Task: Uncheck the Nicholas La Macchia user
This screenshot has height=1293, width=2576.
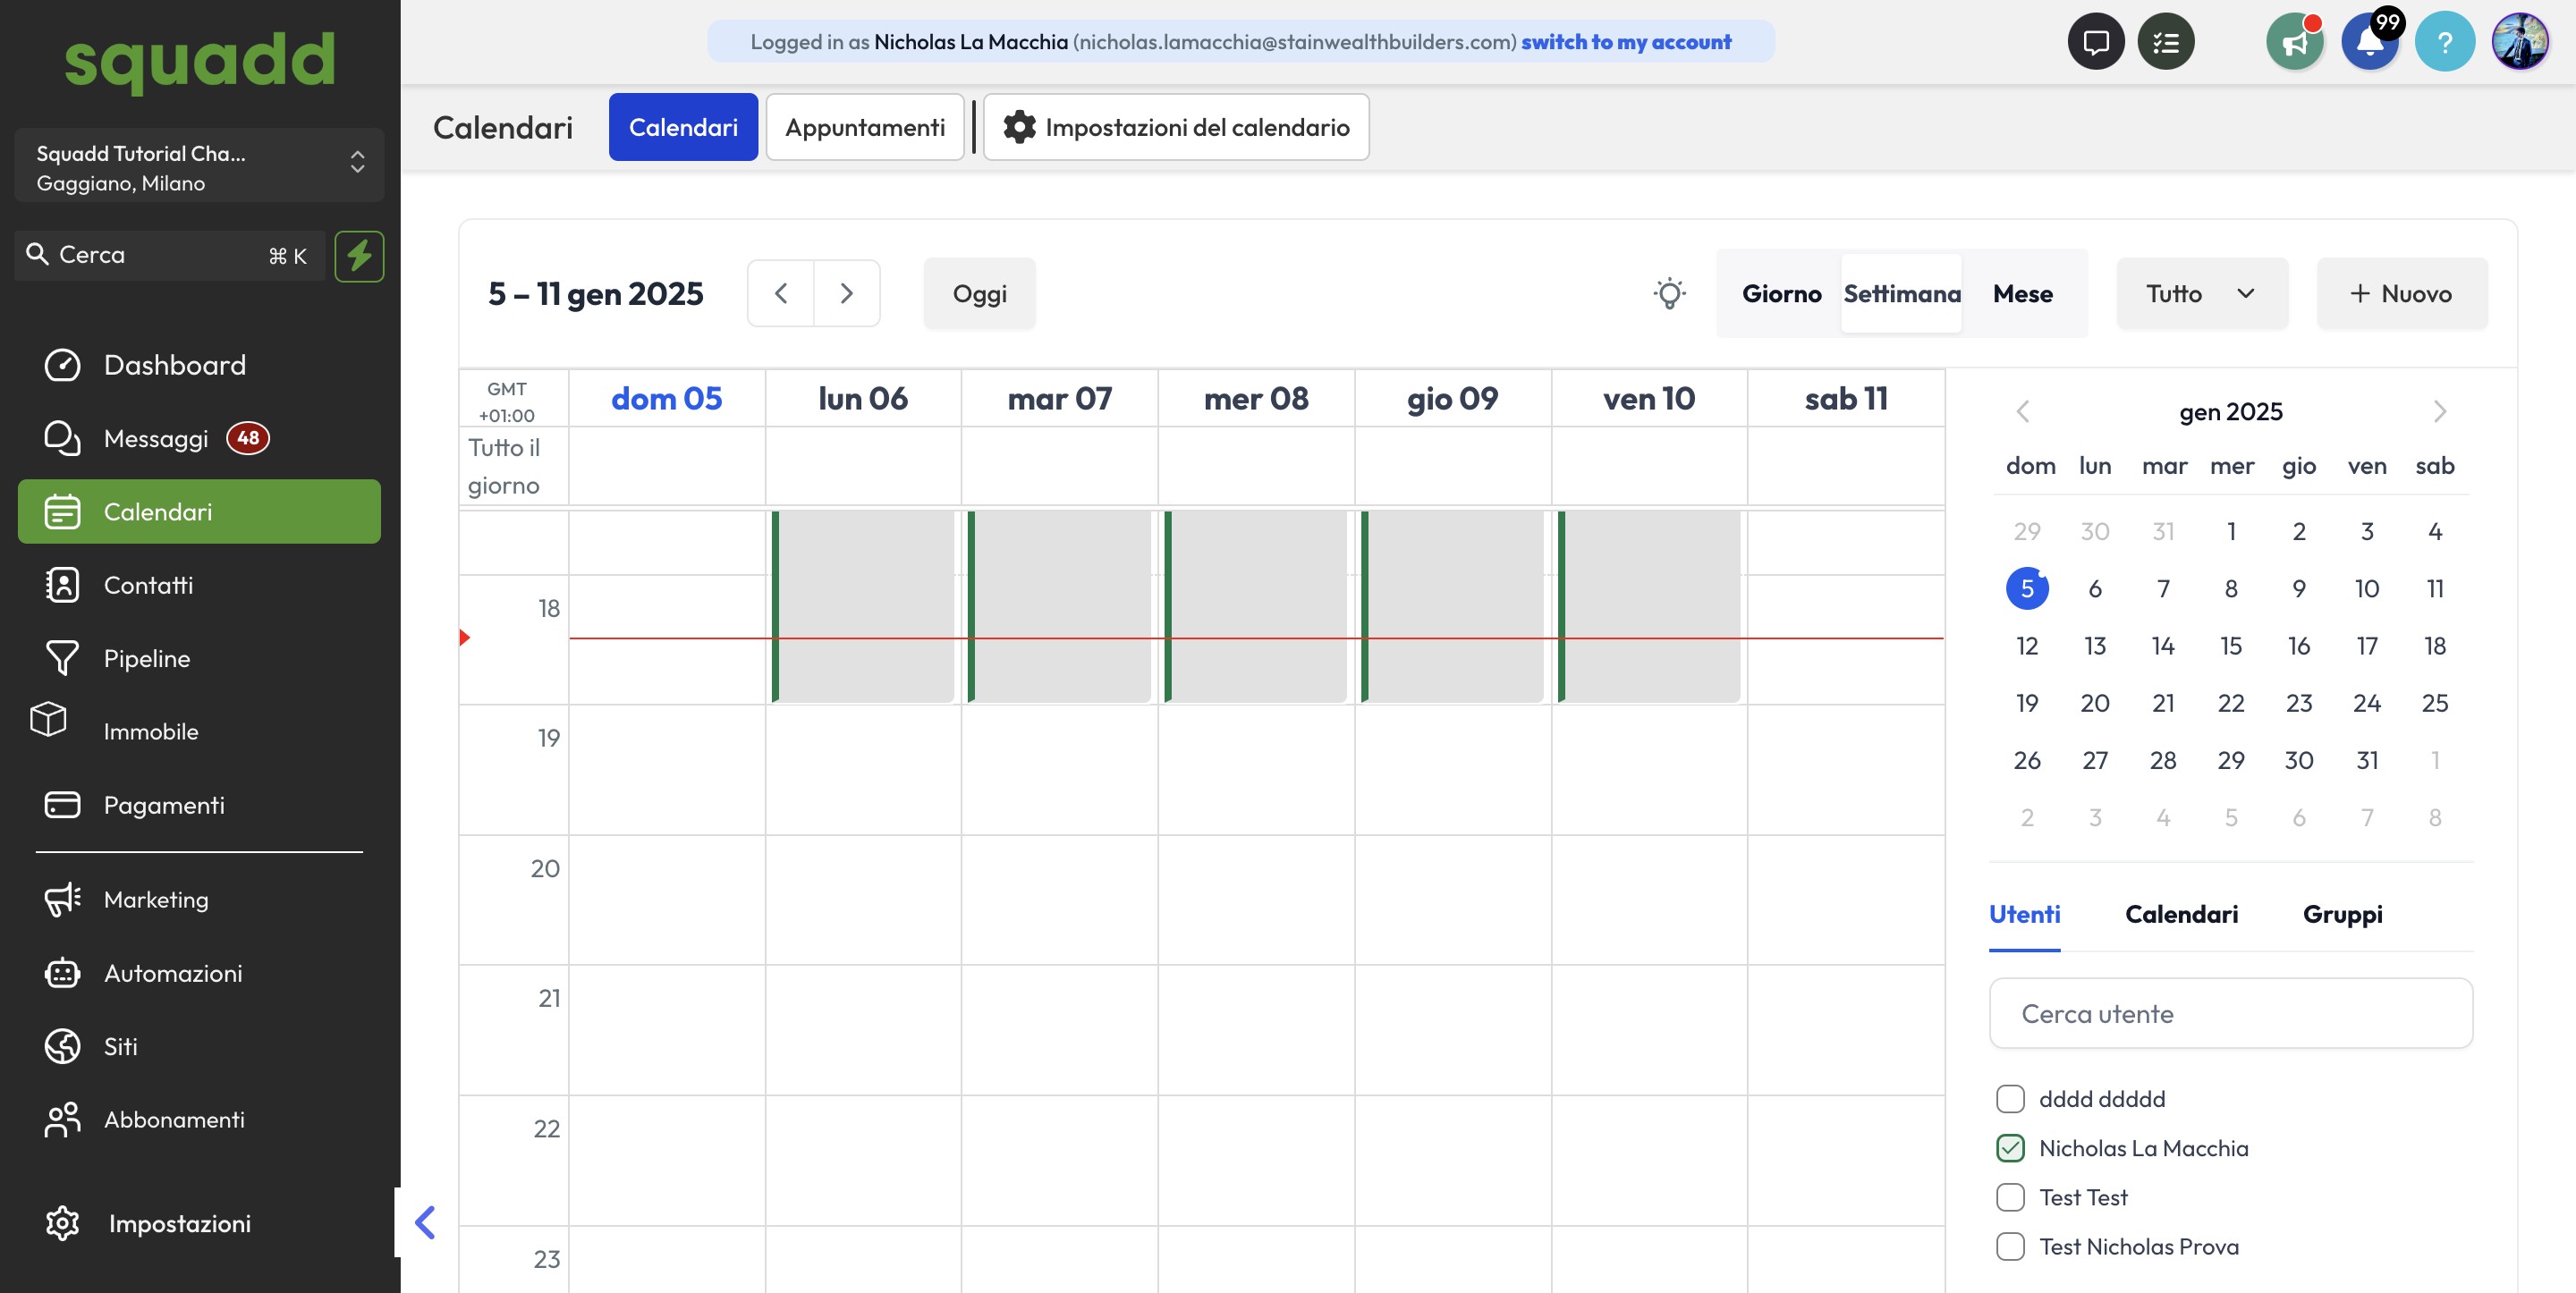Action: [2010, 1148]
